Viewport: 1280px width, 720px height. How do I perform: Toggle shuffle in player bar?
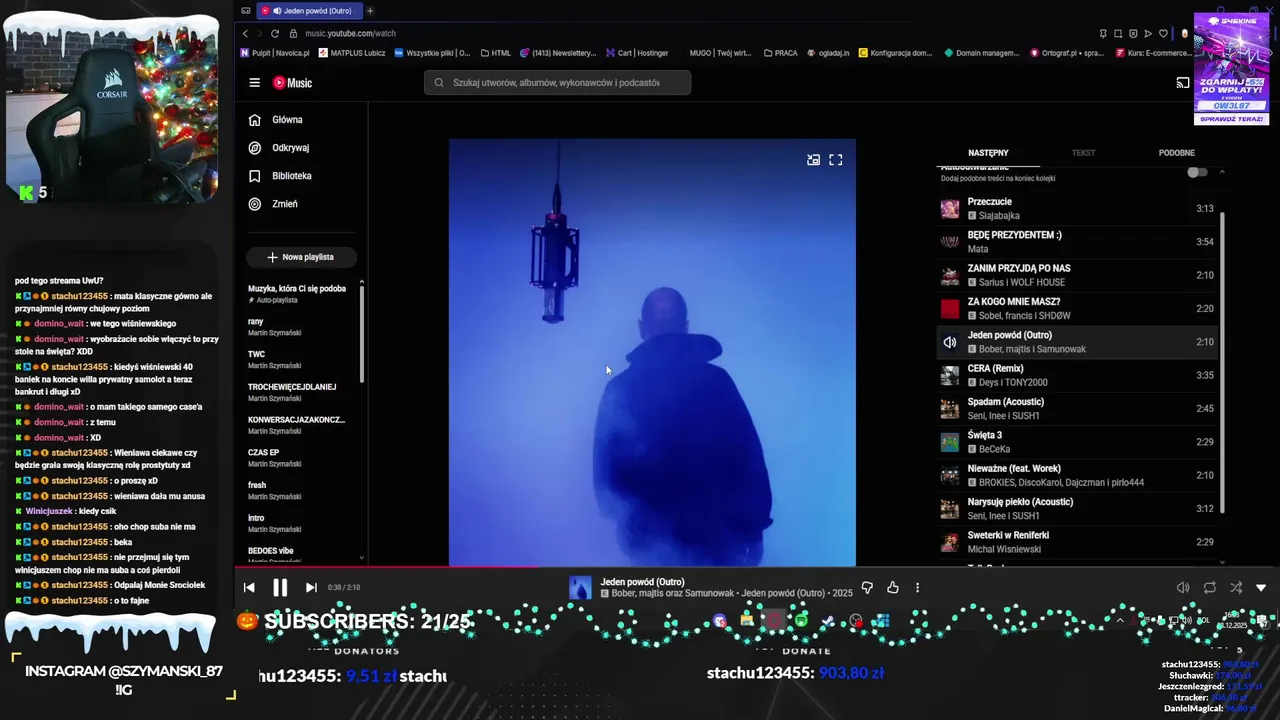[1236, 588]
